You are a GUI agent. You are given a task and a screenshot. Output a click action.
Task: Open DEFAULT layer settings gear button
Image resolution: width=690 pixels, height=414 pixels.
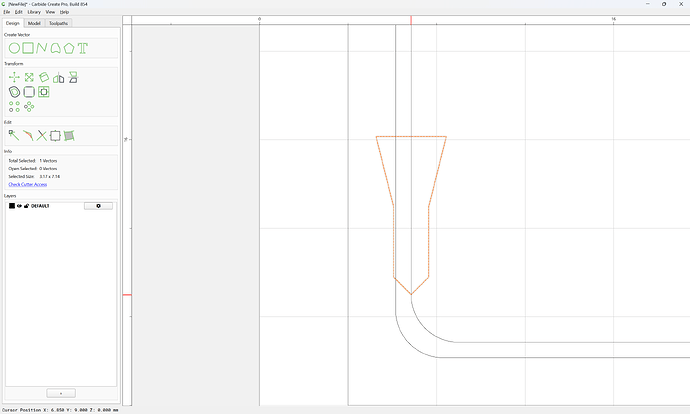click(x=98, y=206)
